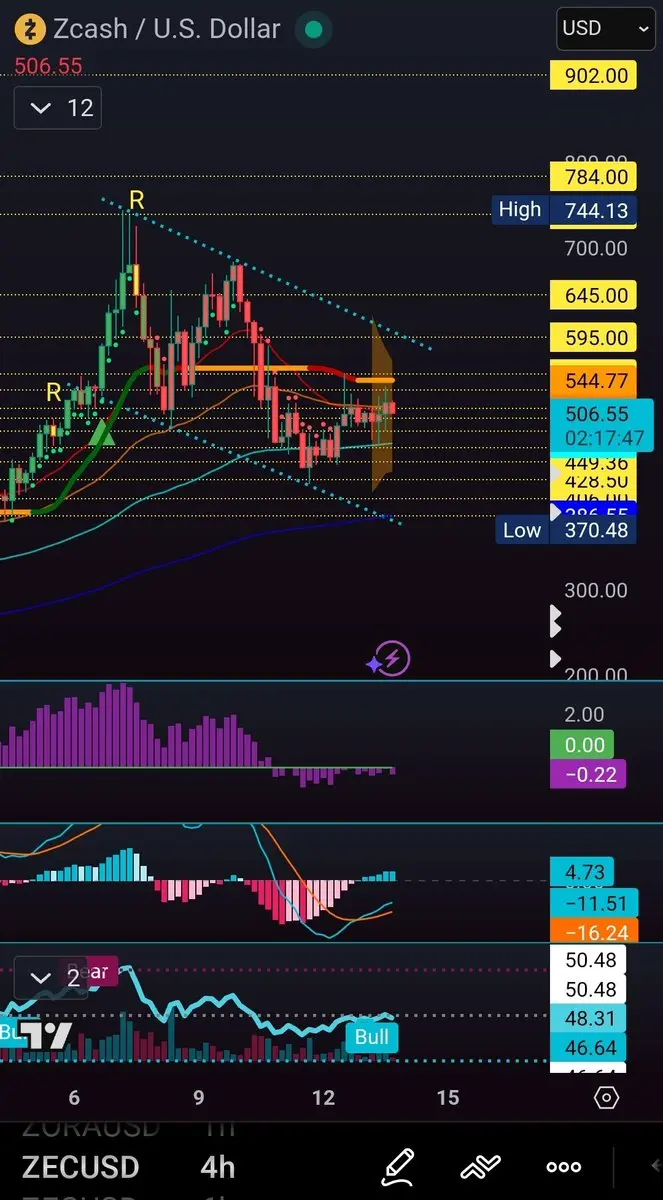Click date 12 on time axis
The height and width of the screenshot is (1200, 663).
point(323,1098)
